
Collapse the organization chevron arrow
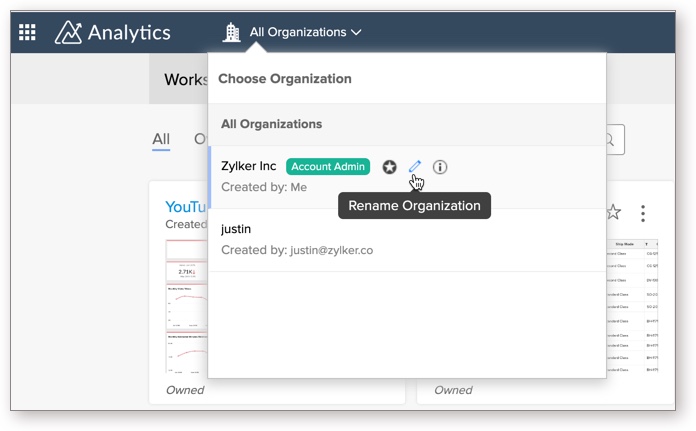[x=356, y=32]
